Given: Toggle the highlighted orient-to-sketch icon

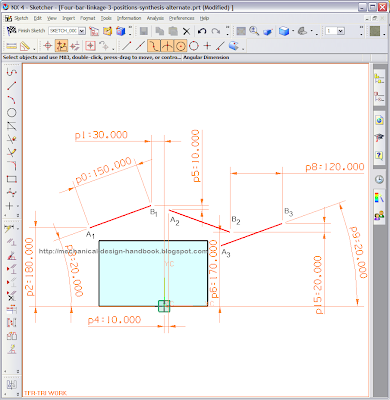Looking at the screenshot, I should point(61,46).
